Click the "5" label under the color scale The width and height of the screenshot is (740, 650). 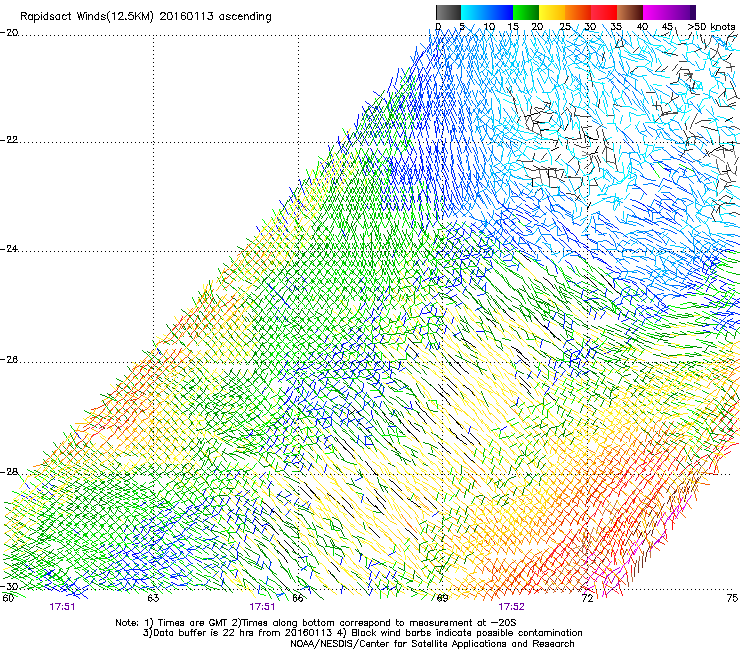pyautogui.click(x=462, y=26)
